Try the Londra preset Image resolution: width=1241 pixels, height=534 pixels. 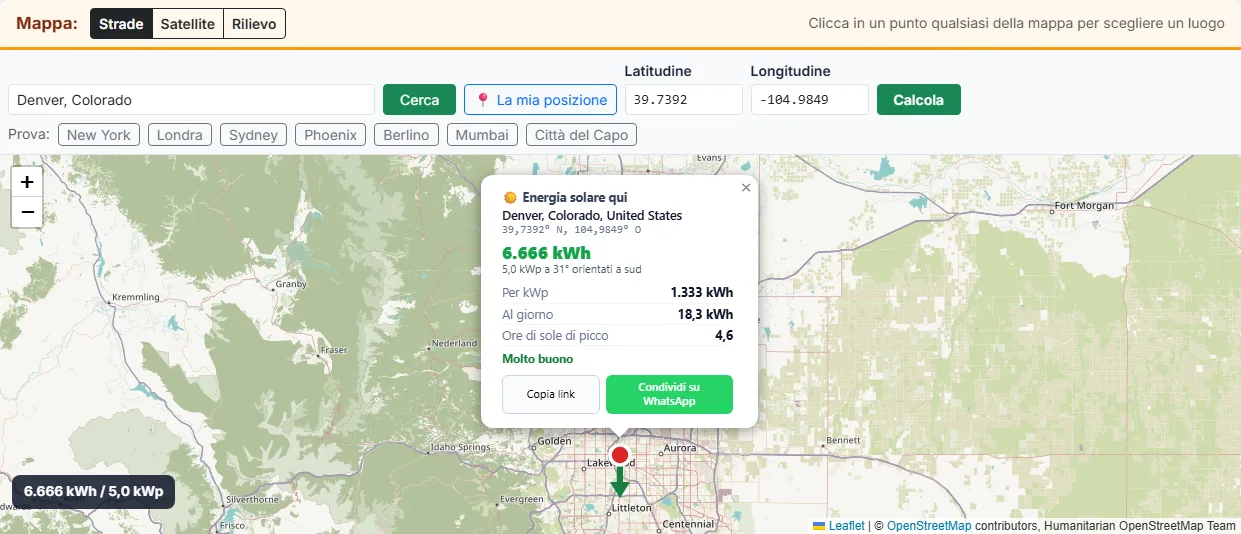point(180,135)
